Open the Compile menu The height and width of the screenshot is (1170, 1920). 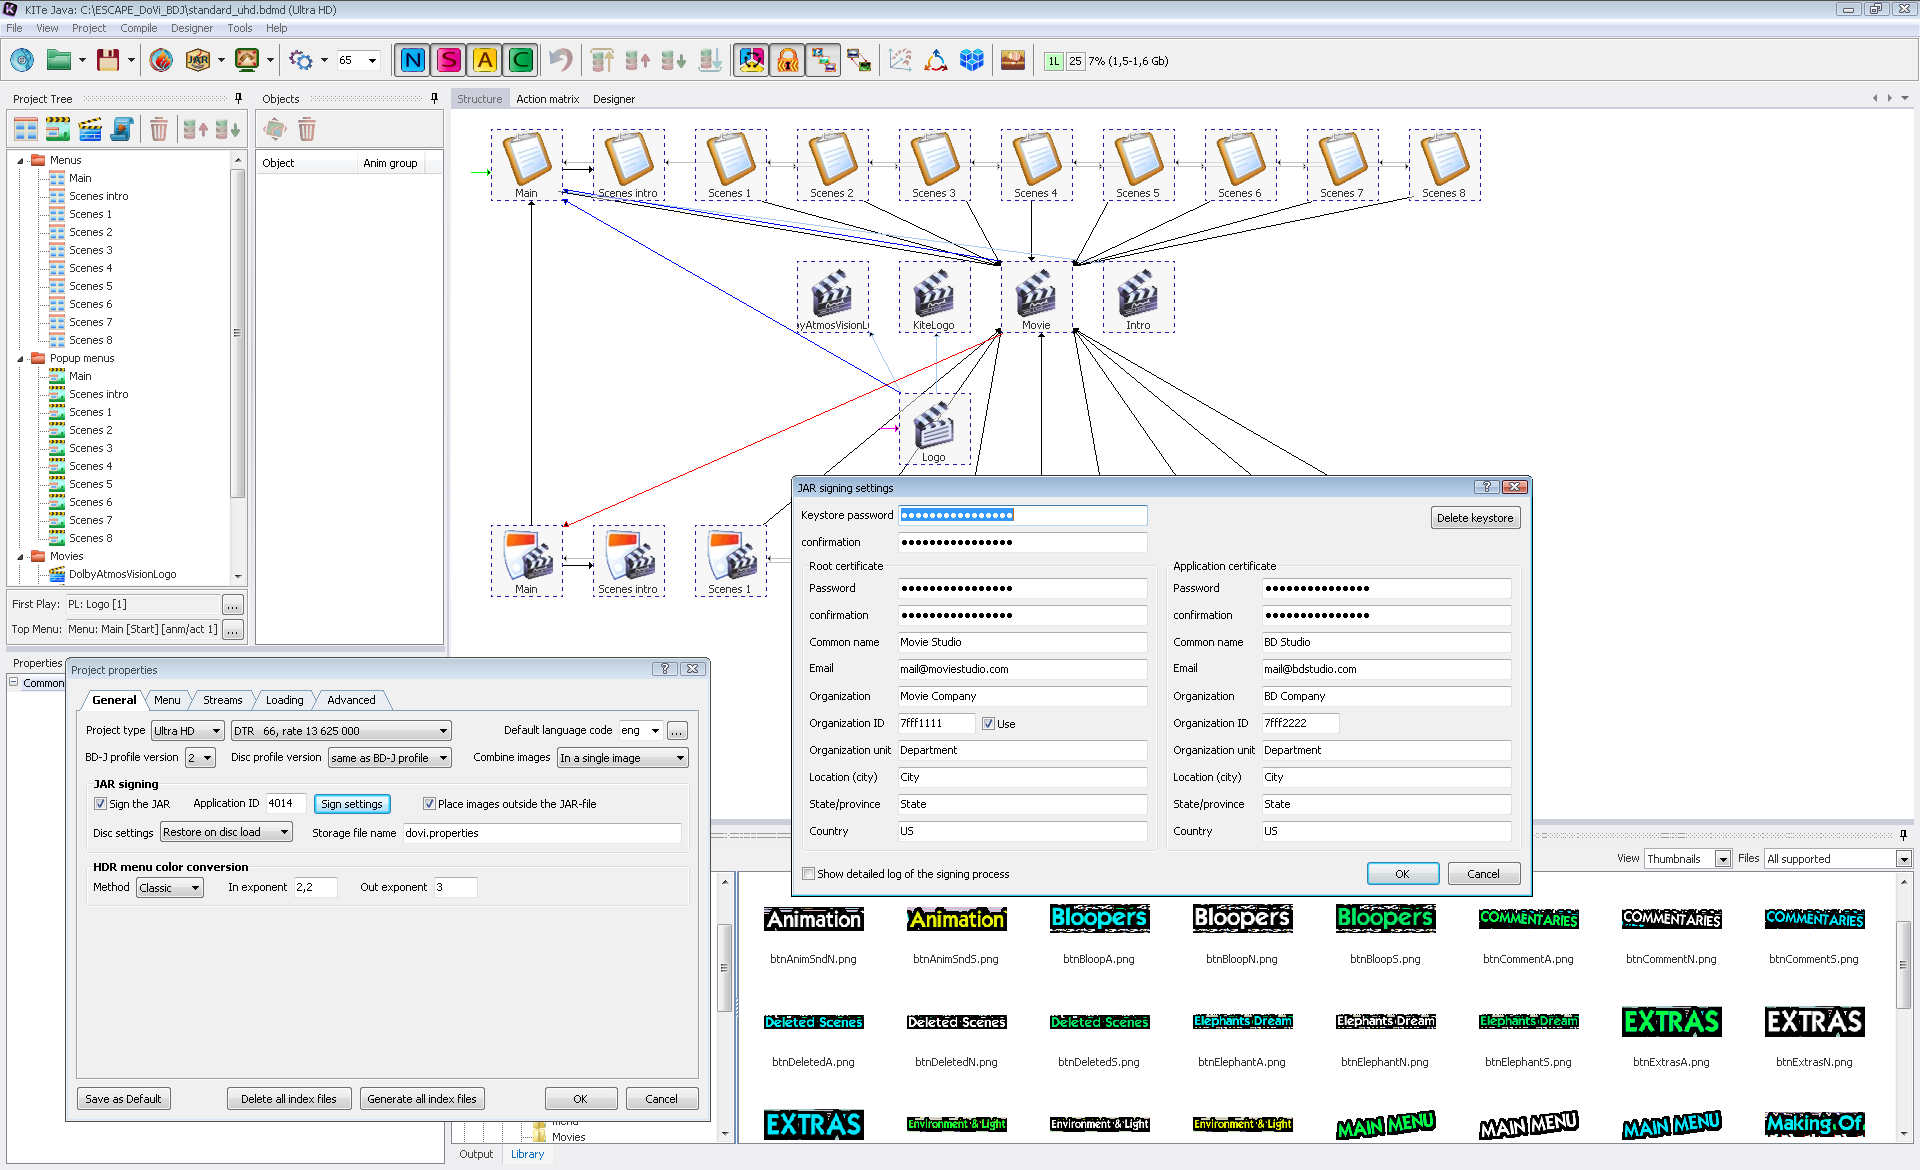(138, 28)
